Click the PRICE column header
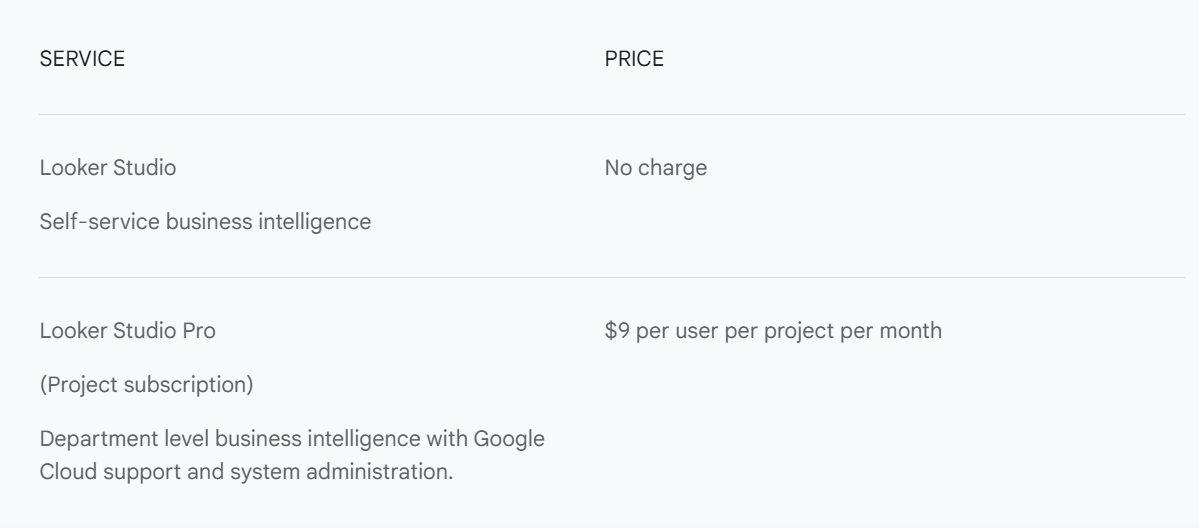Screen dimensions: 1199x528 pyautogui.click(x=634, y=59)
